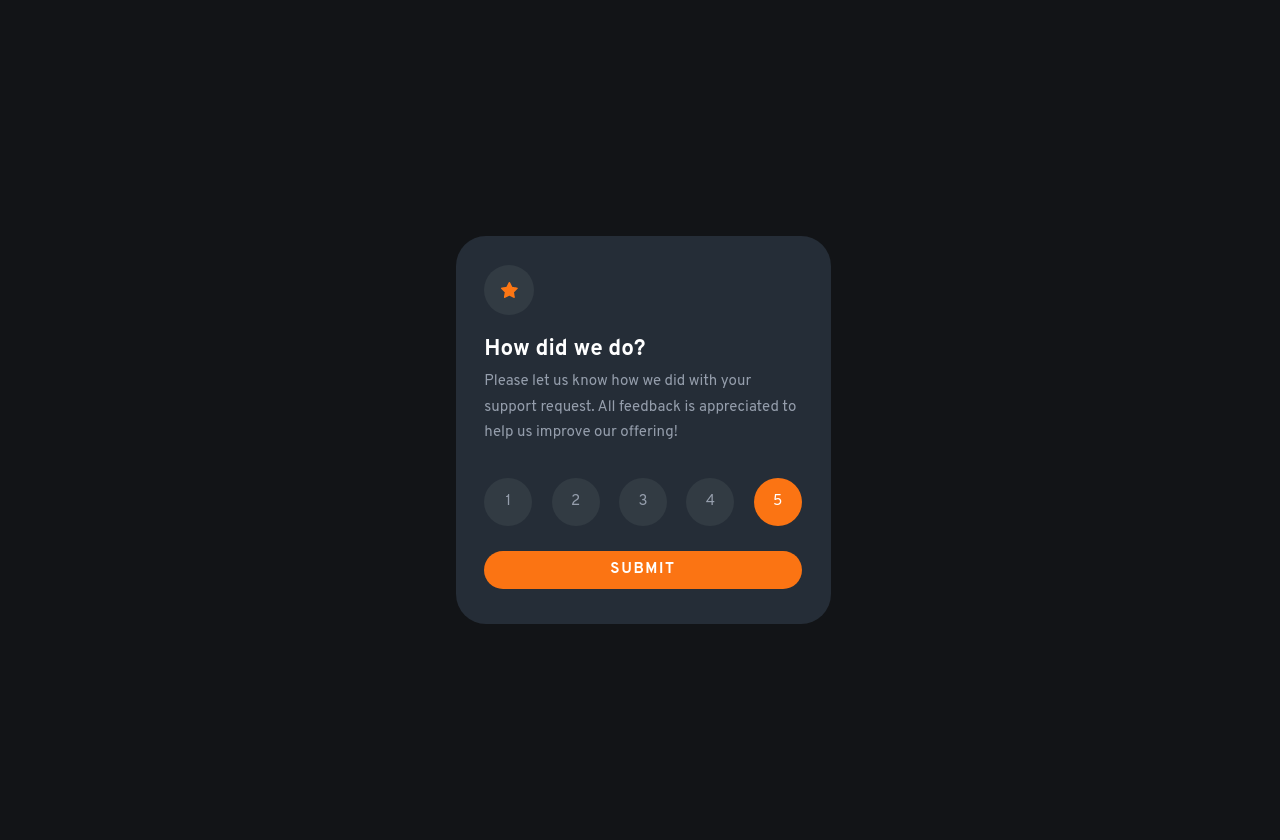Click the word "did" in the heading
Image resolution: width=1280 pixels, height=840 pixels.
pos(550,348)
